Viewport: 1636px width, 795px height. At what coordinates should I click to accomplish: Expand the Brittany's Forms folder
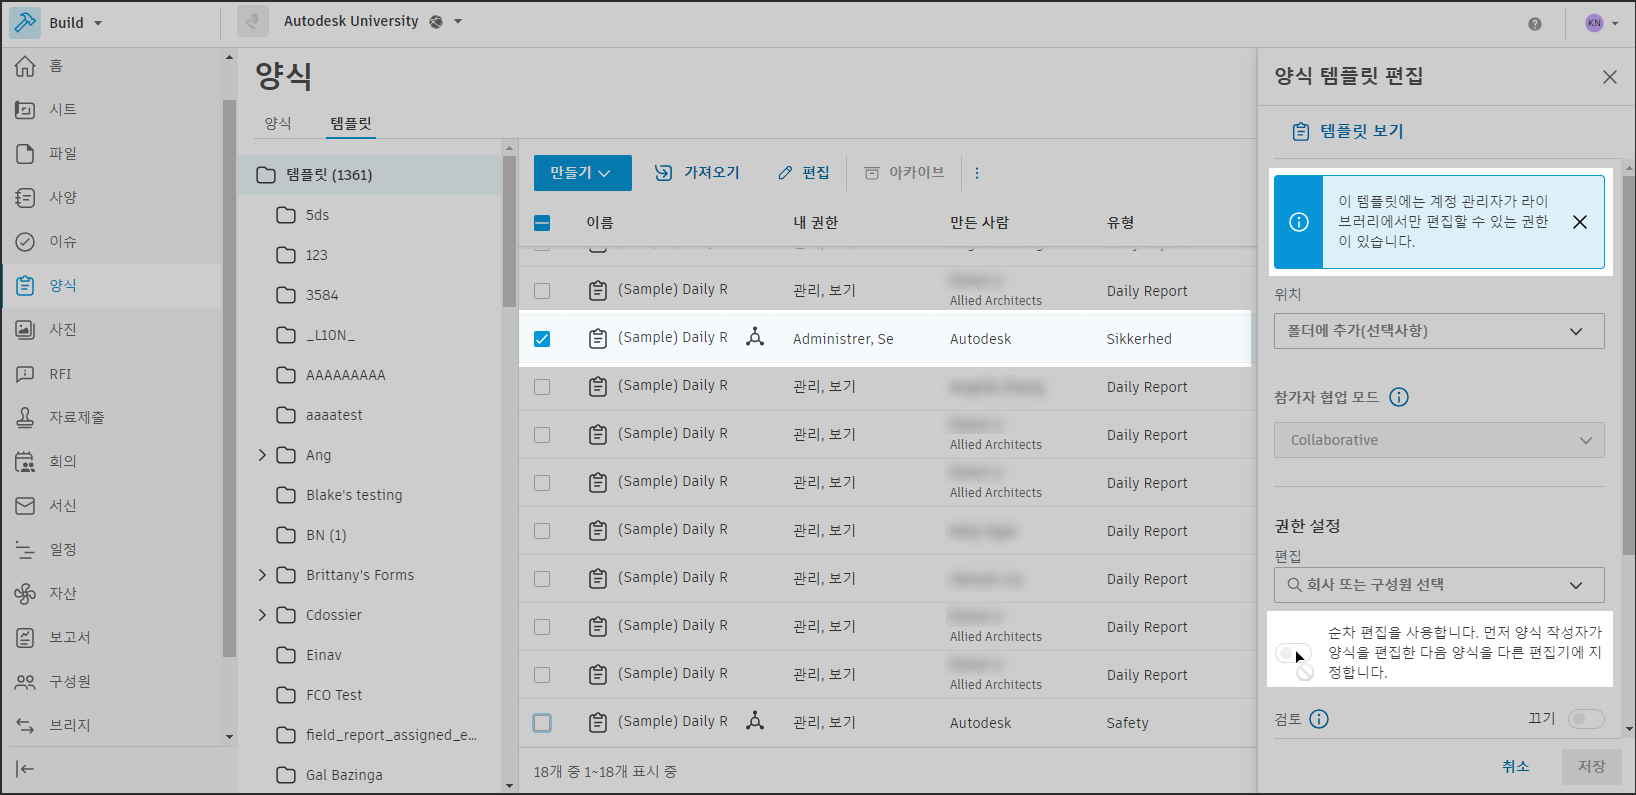(x=263, y=575)
